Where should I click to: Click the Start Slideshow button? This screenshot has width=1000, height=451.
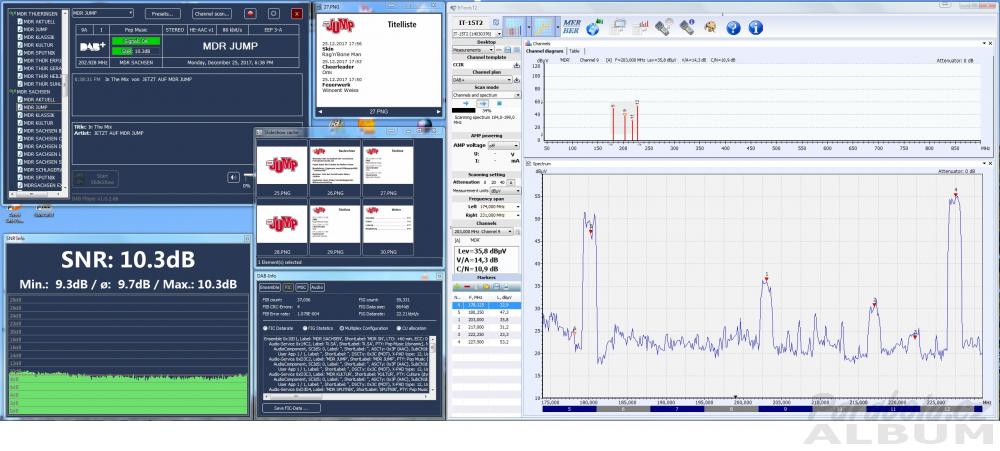click(95, 179)
